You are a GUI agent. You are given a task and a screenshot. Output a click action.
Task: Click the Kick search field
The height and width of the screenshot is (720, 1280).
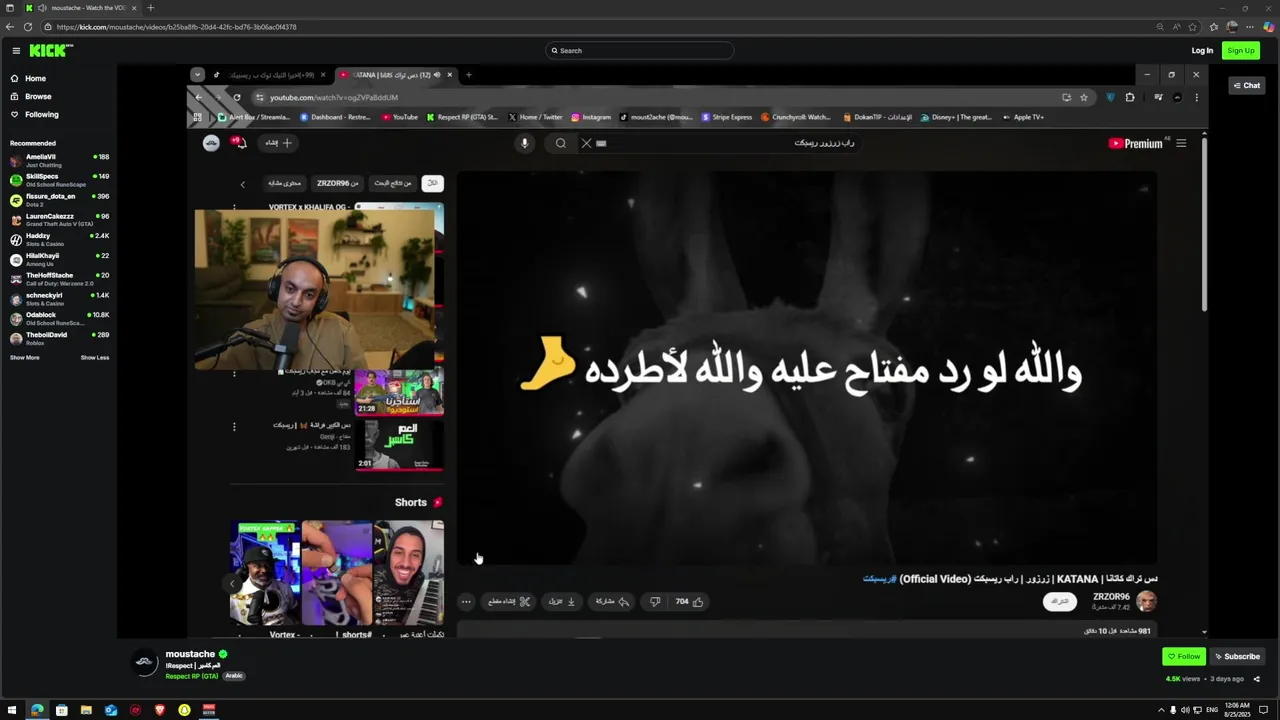tap(640, 50)
